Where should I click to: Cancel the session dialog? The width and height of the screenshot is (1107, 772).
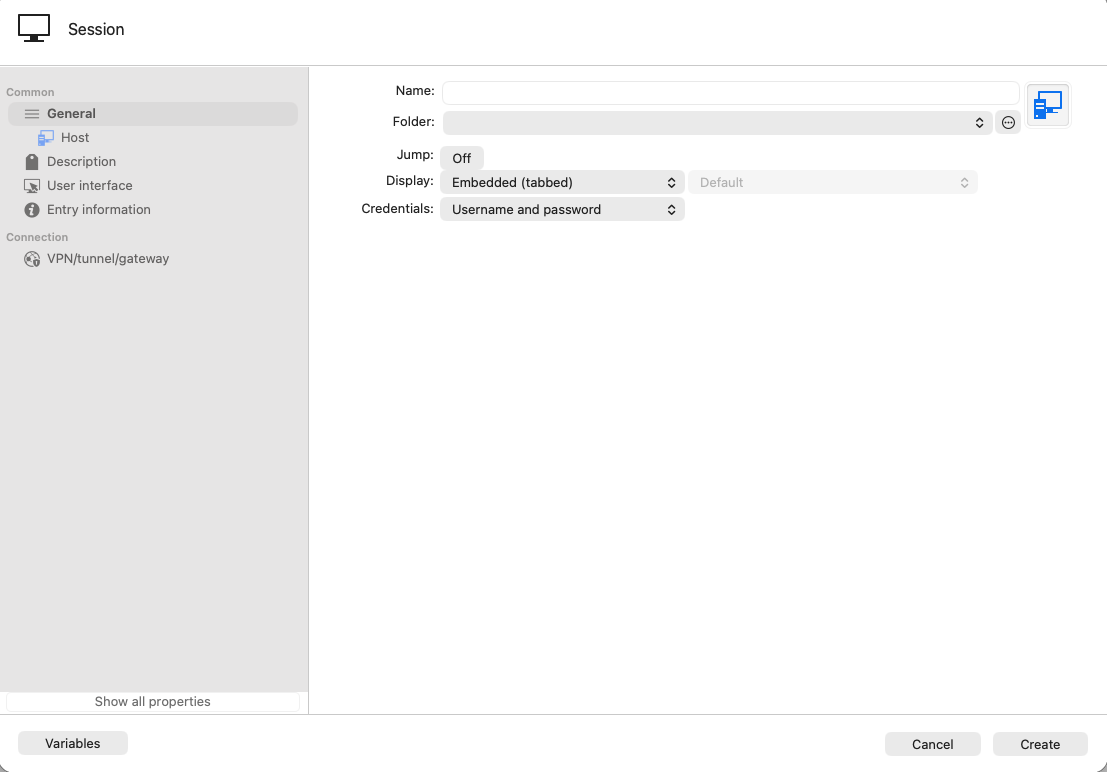(x=933, y=744)
